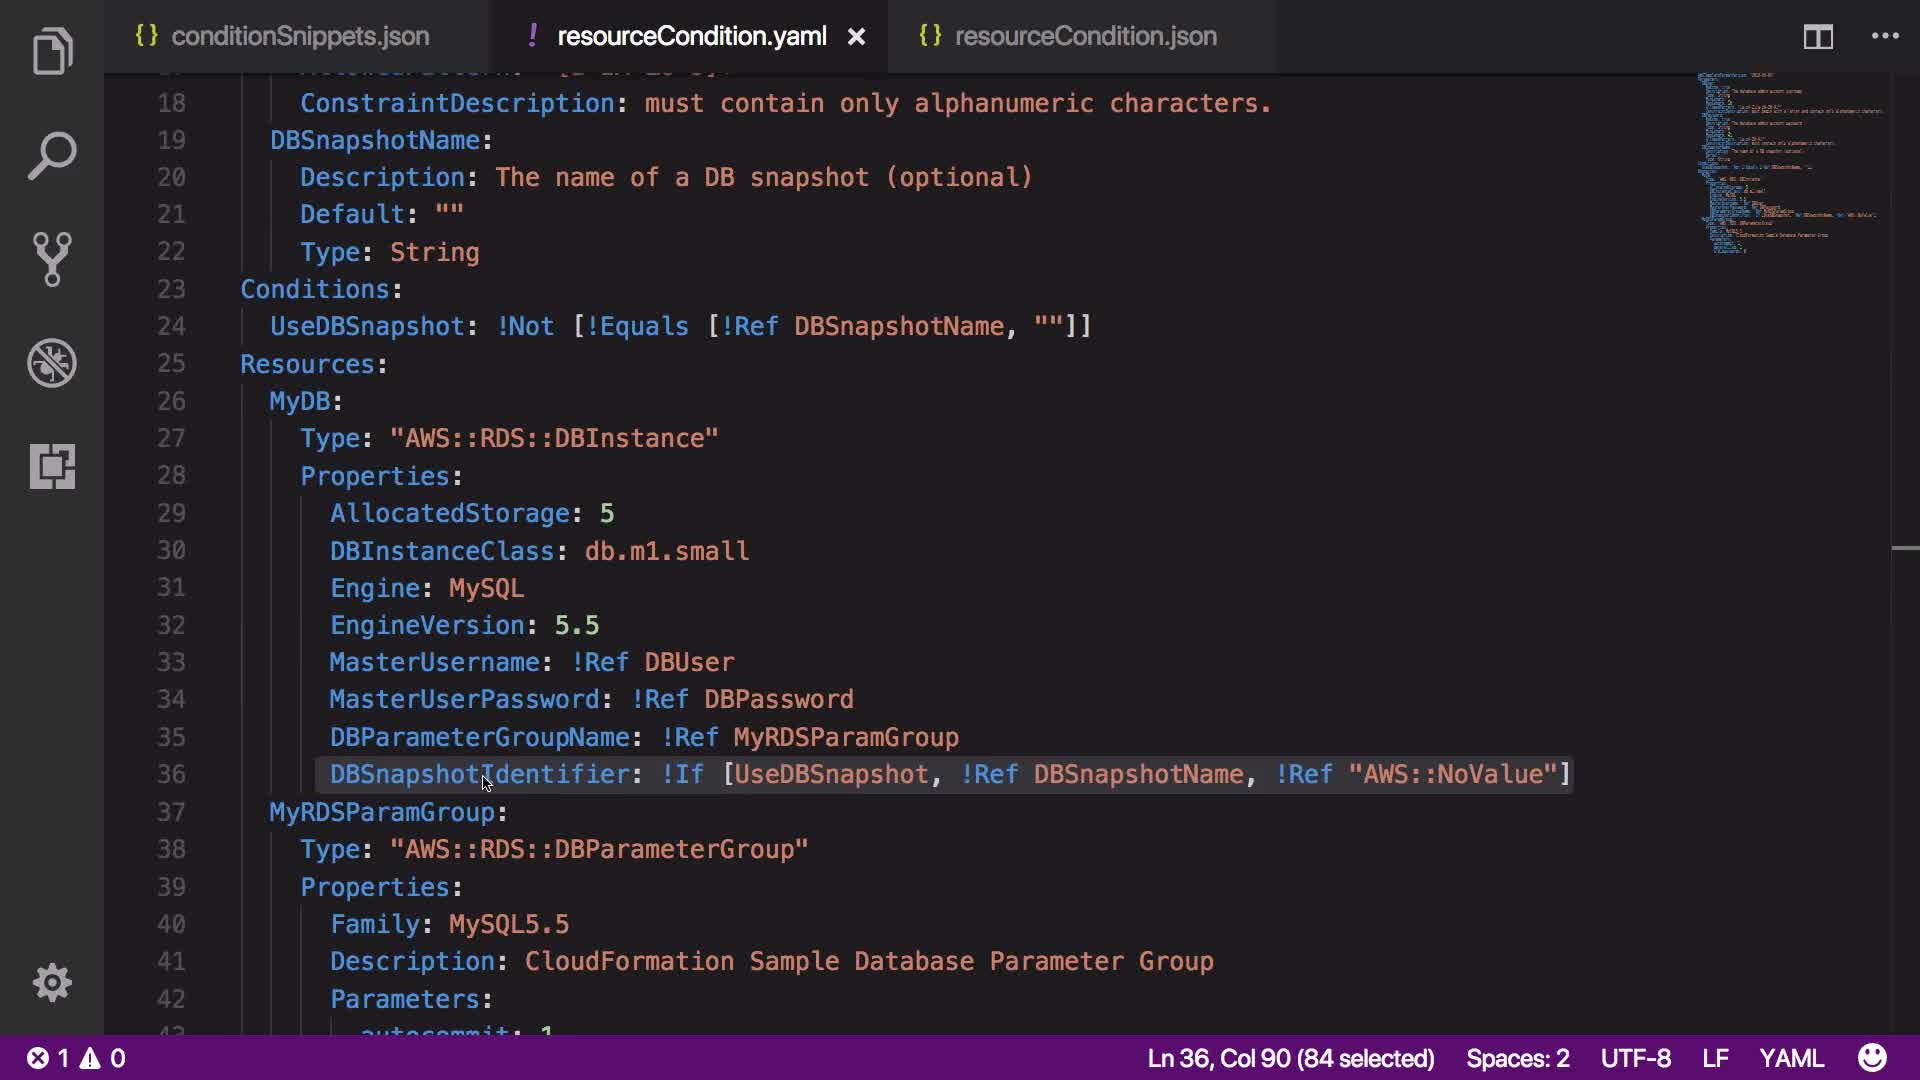Click the feedback smiley icon
Image resolution: width=1920 pixels, height=1080 pixels.
(1872, 1058)
